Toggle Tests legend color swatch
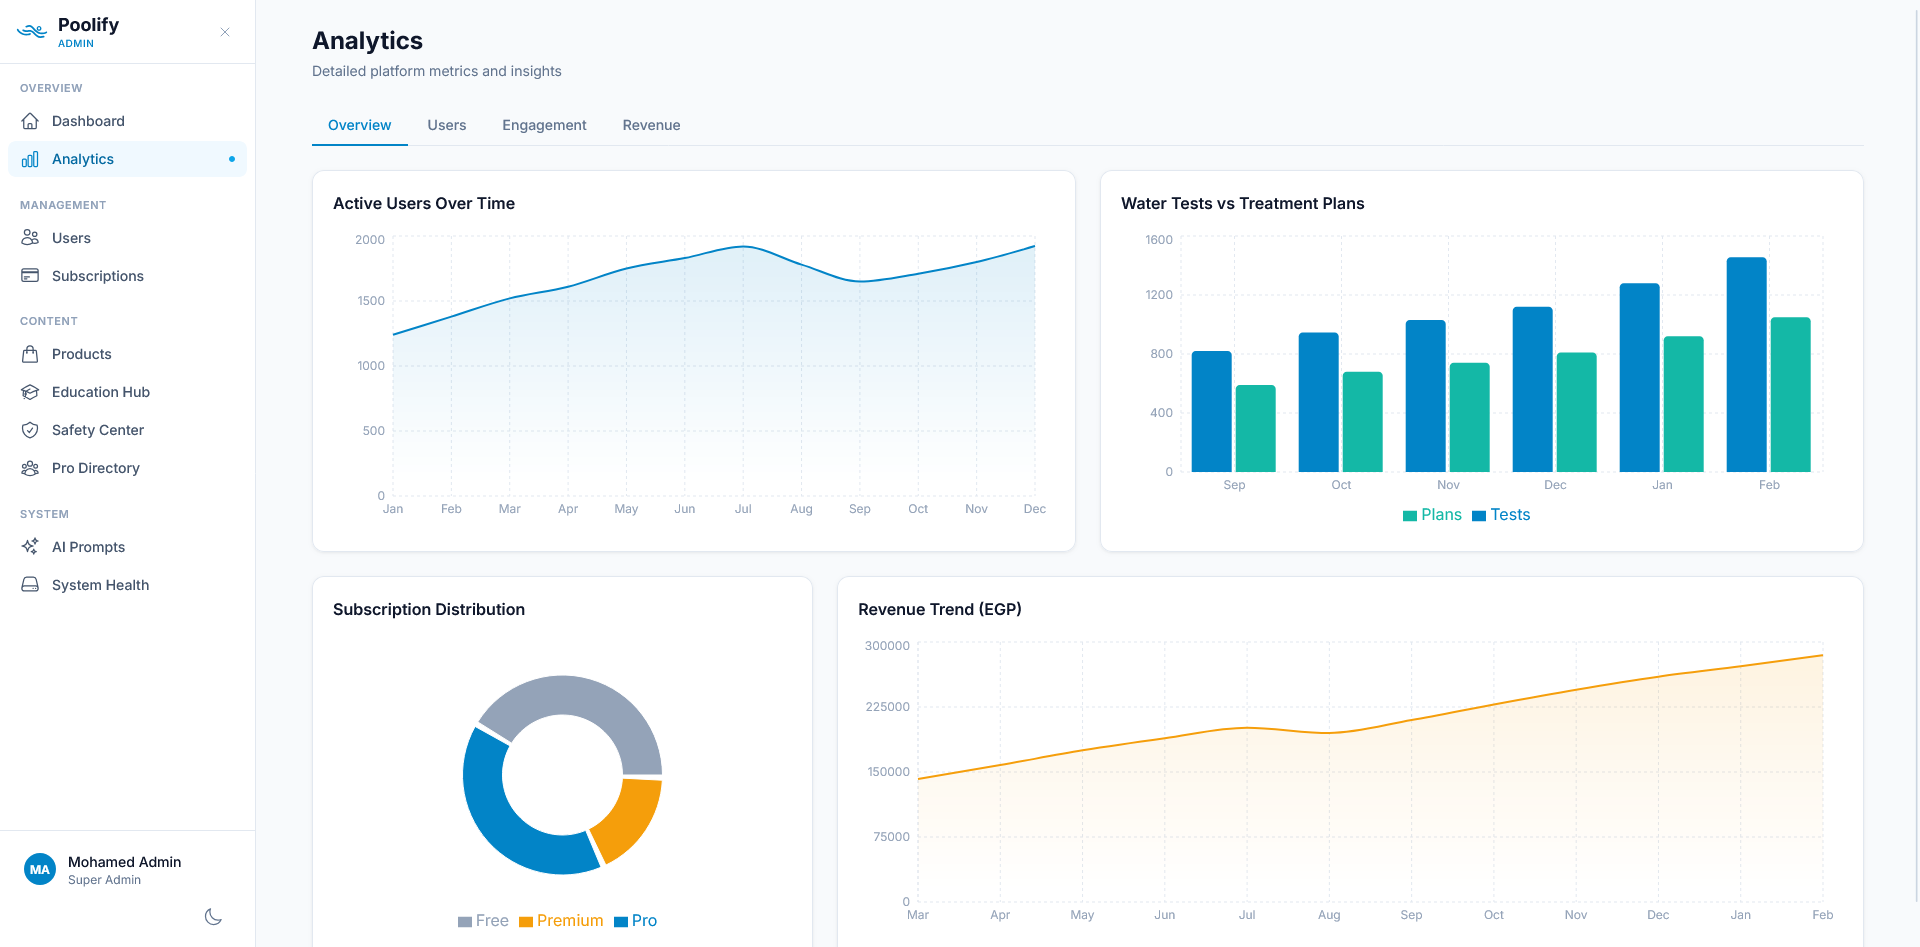 pyautogui.click(x=1479, y=516)
